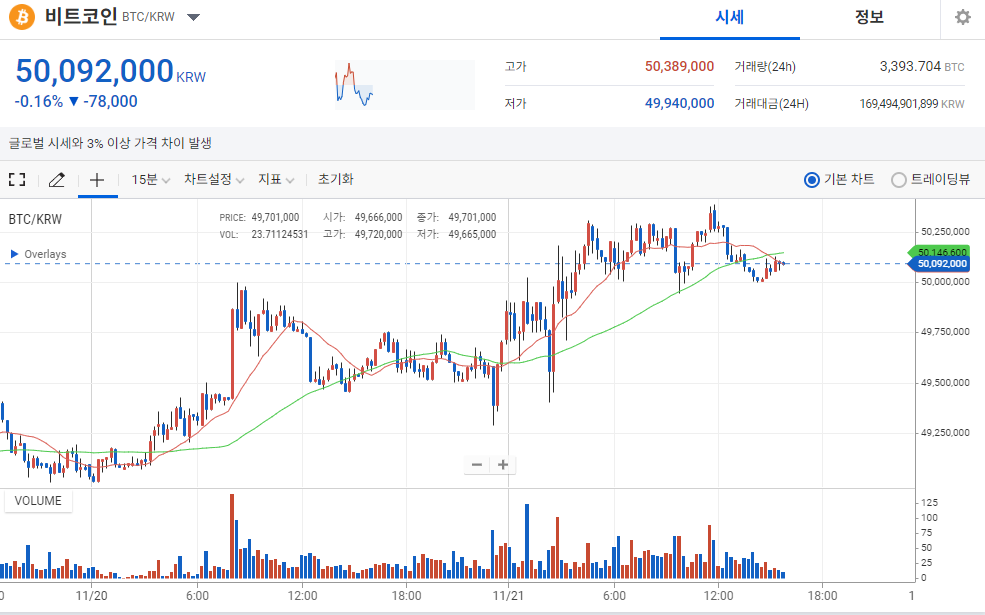Click the 초기화 reset button
Image resolution: width=985 pixels, height=615 pixels.
(335, 179)
